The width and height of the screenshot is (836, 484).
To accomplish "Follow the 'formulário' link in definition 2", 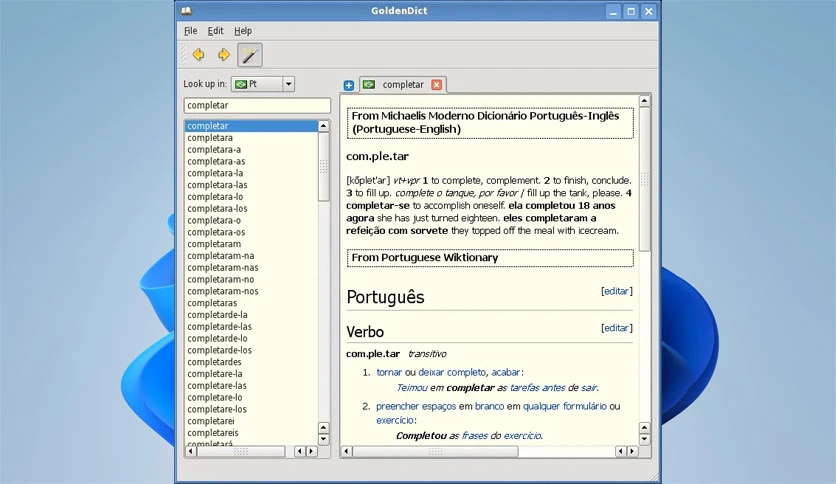I will pyautogui.click(x=584, y=406).
